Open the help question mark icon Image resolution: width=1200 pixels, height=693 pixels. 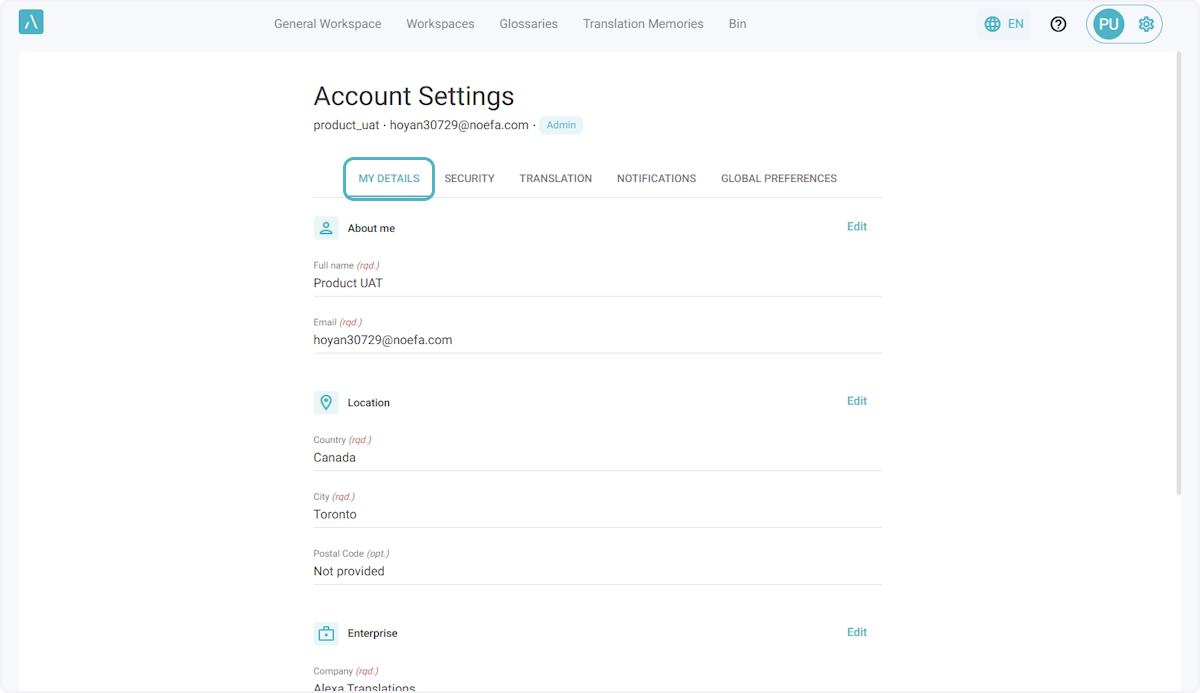(1058, 24)
